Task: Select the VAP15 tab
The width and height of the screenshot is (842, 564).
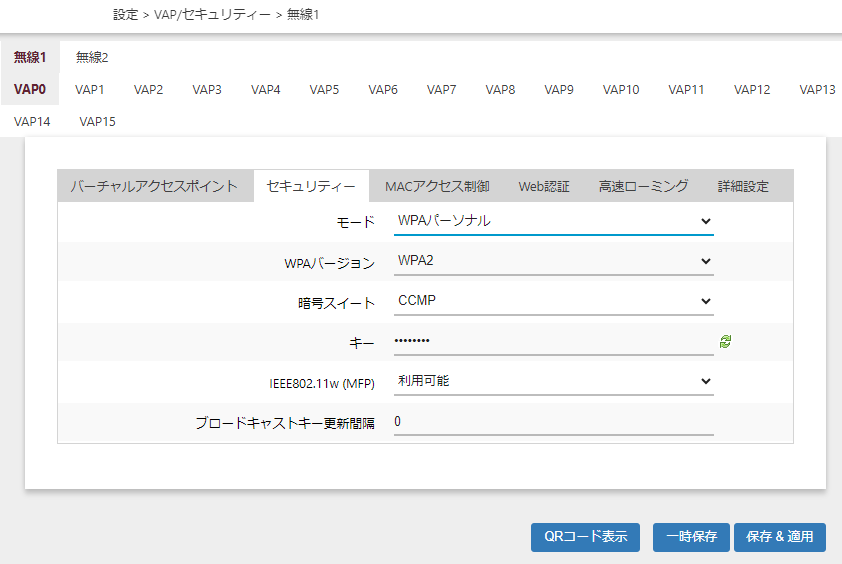Action: point(97,122)
